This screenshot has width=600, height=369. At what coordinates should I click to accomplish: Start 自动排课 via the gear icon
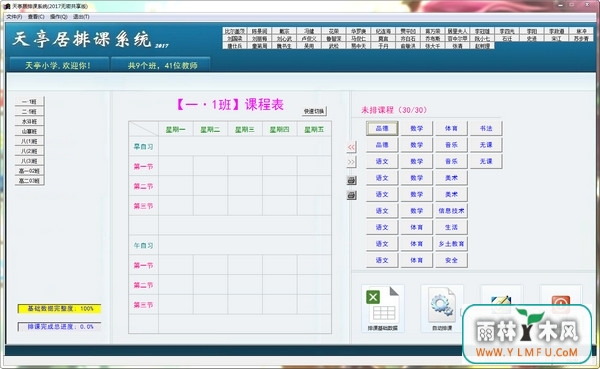click(x=442, y=309)
